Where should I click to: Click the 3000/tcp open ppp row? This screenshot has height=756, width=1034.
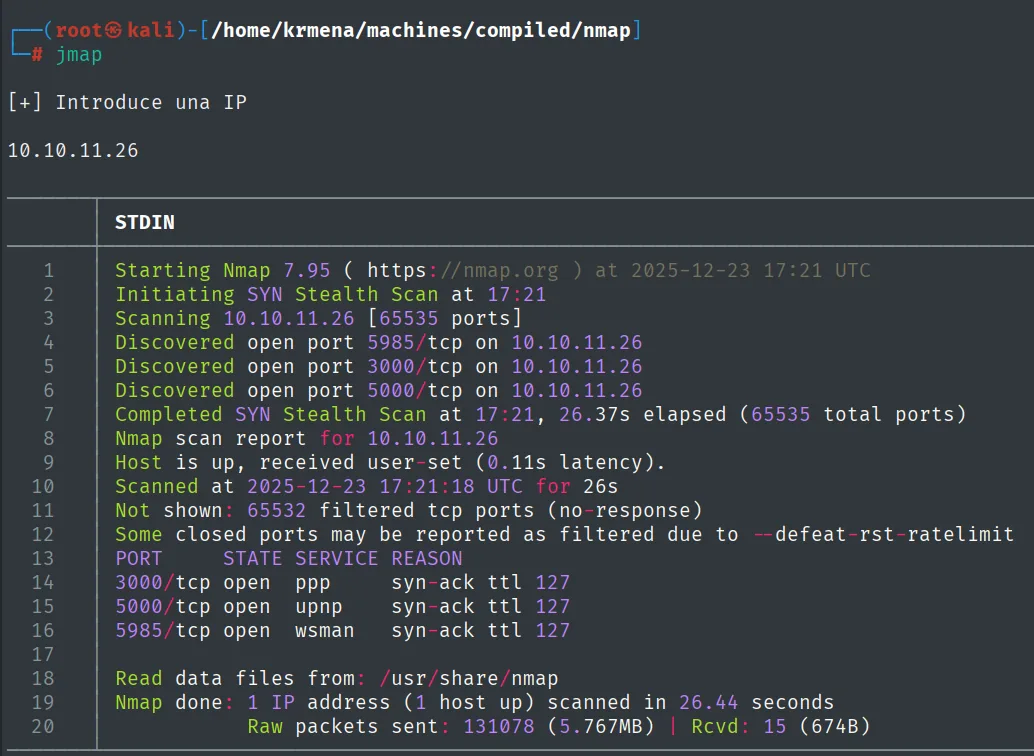(342, 583)
